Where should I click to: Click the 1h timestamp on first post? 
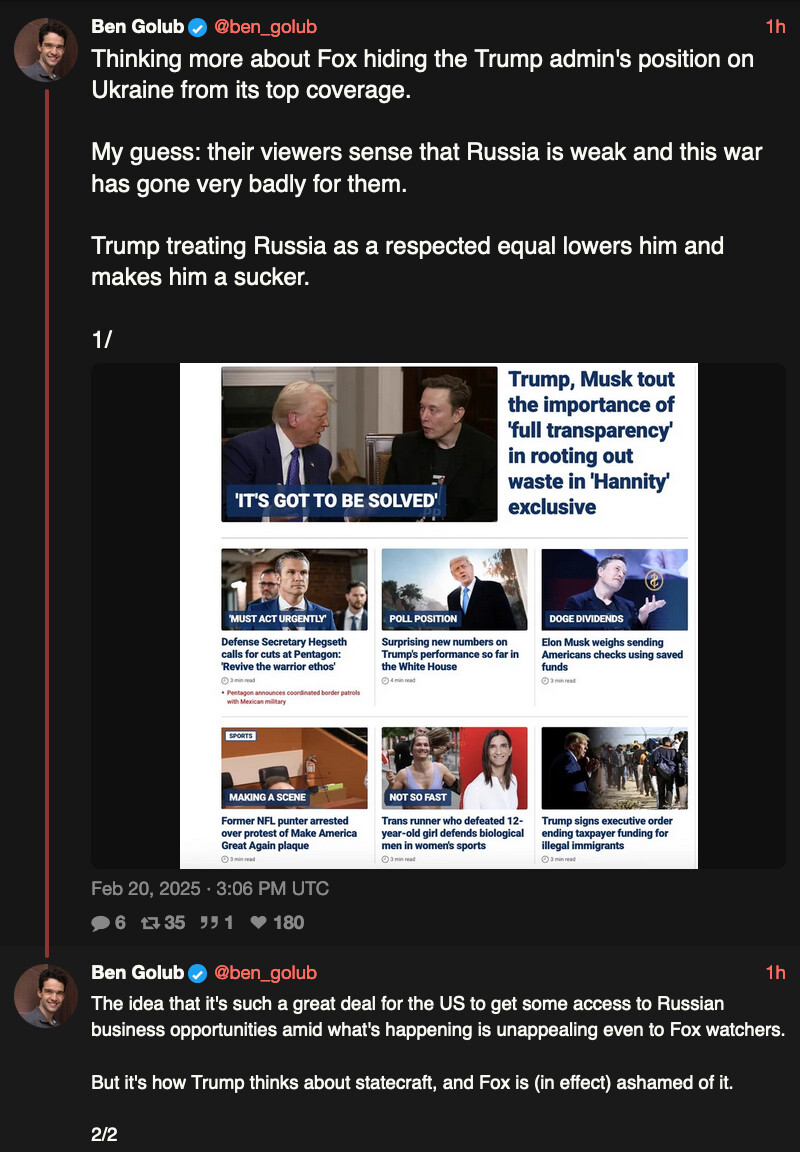click(x=775, y=27)
